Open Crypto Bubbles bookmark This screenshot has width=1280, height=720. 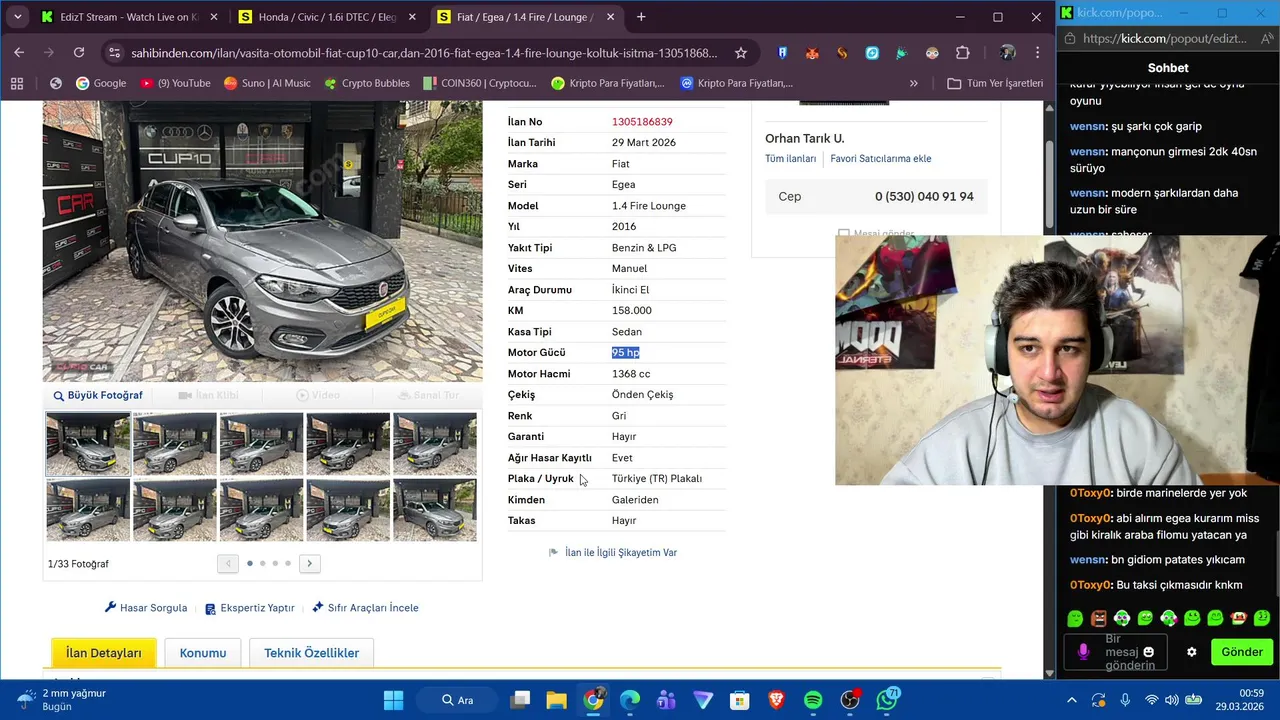(x=366, y=83)
